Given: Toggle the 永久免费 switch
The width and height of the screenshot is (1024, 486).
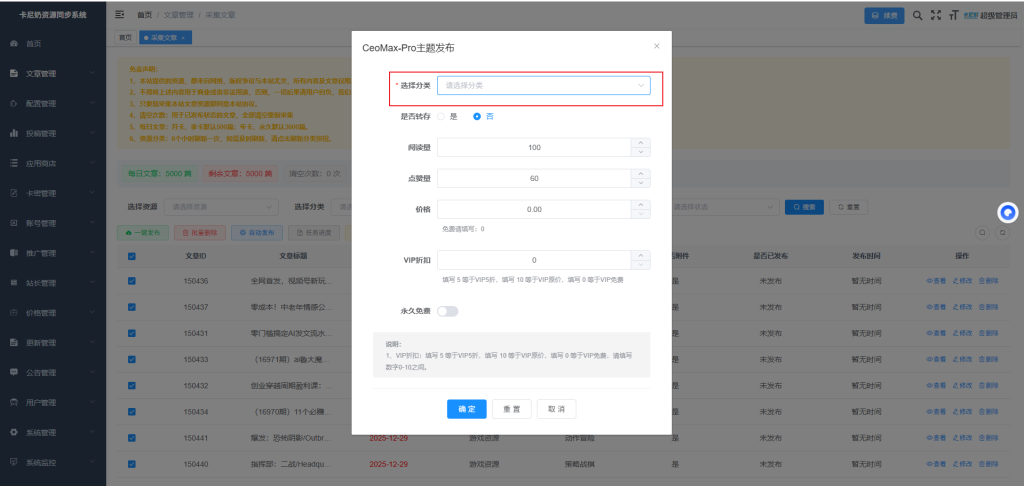Looking at the screenshot, I should pyautogui.click(x=448, y=312).
